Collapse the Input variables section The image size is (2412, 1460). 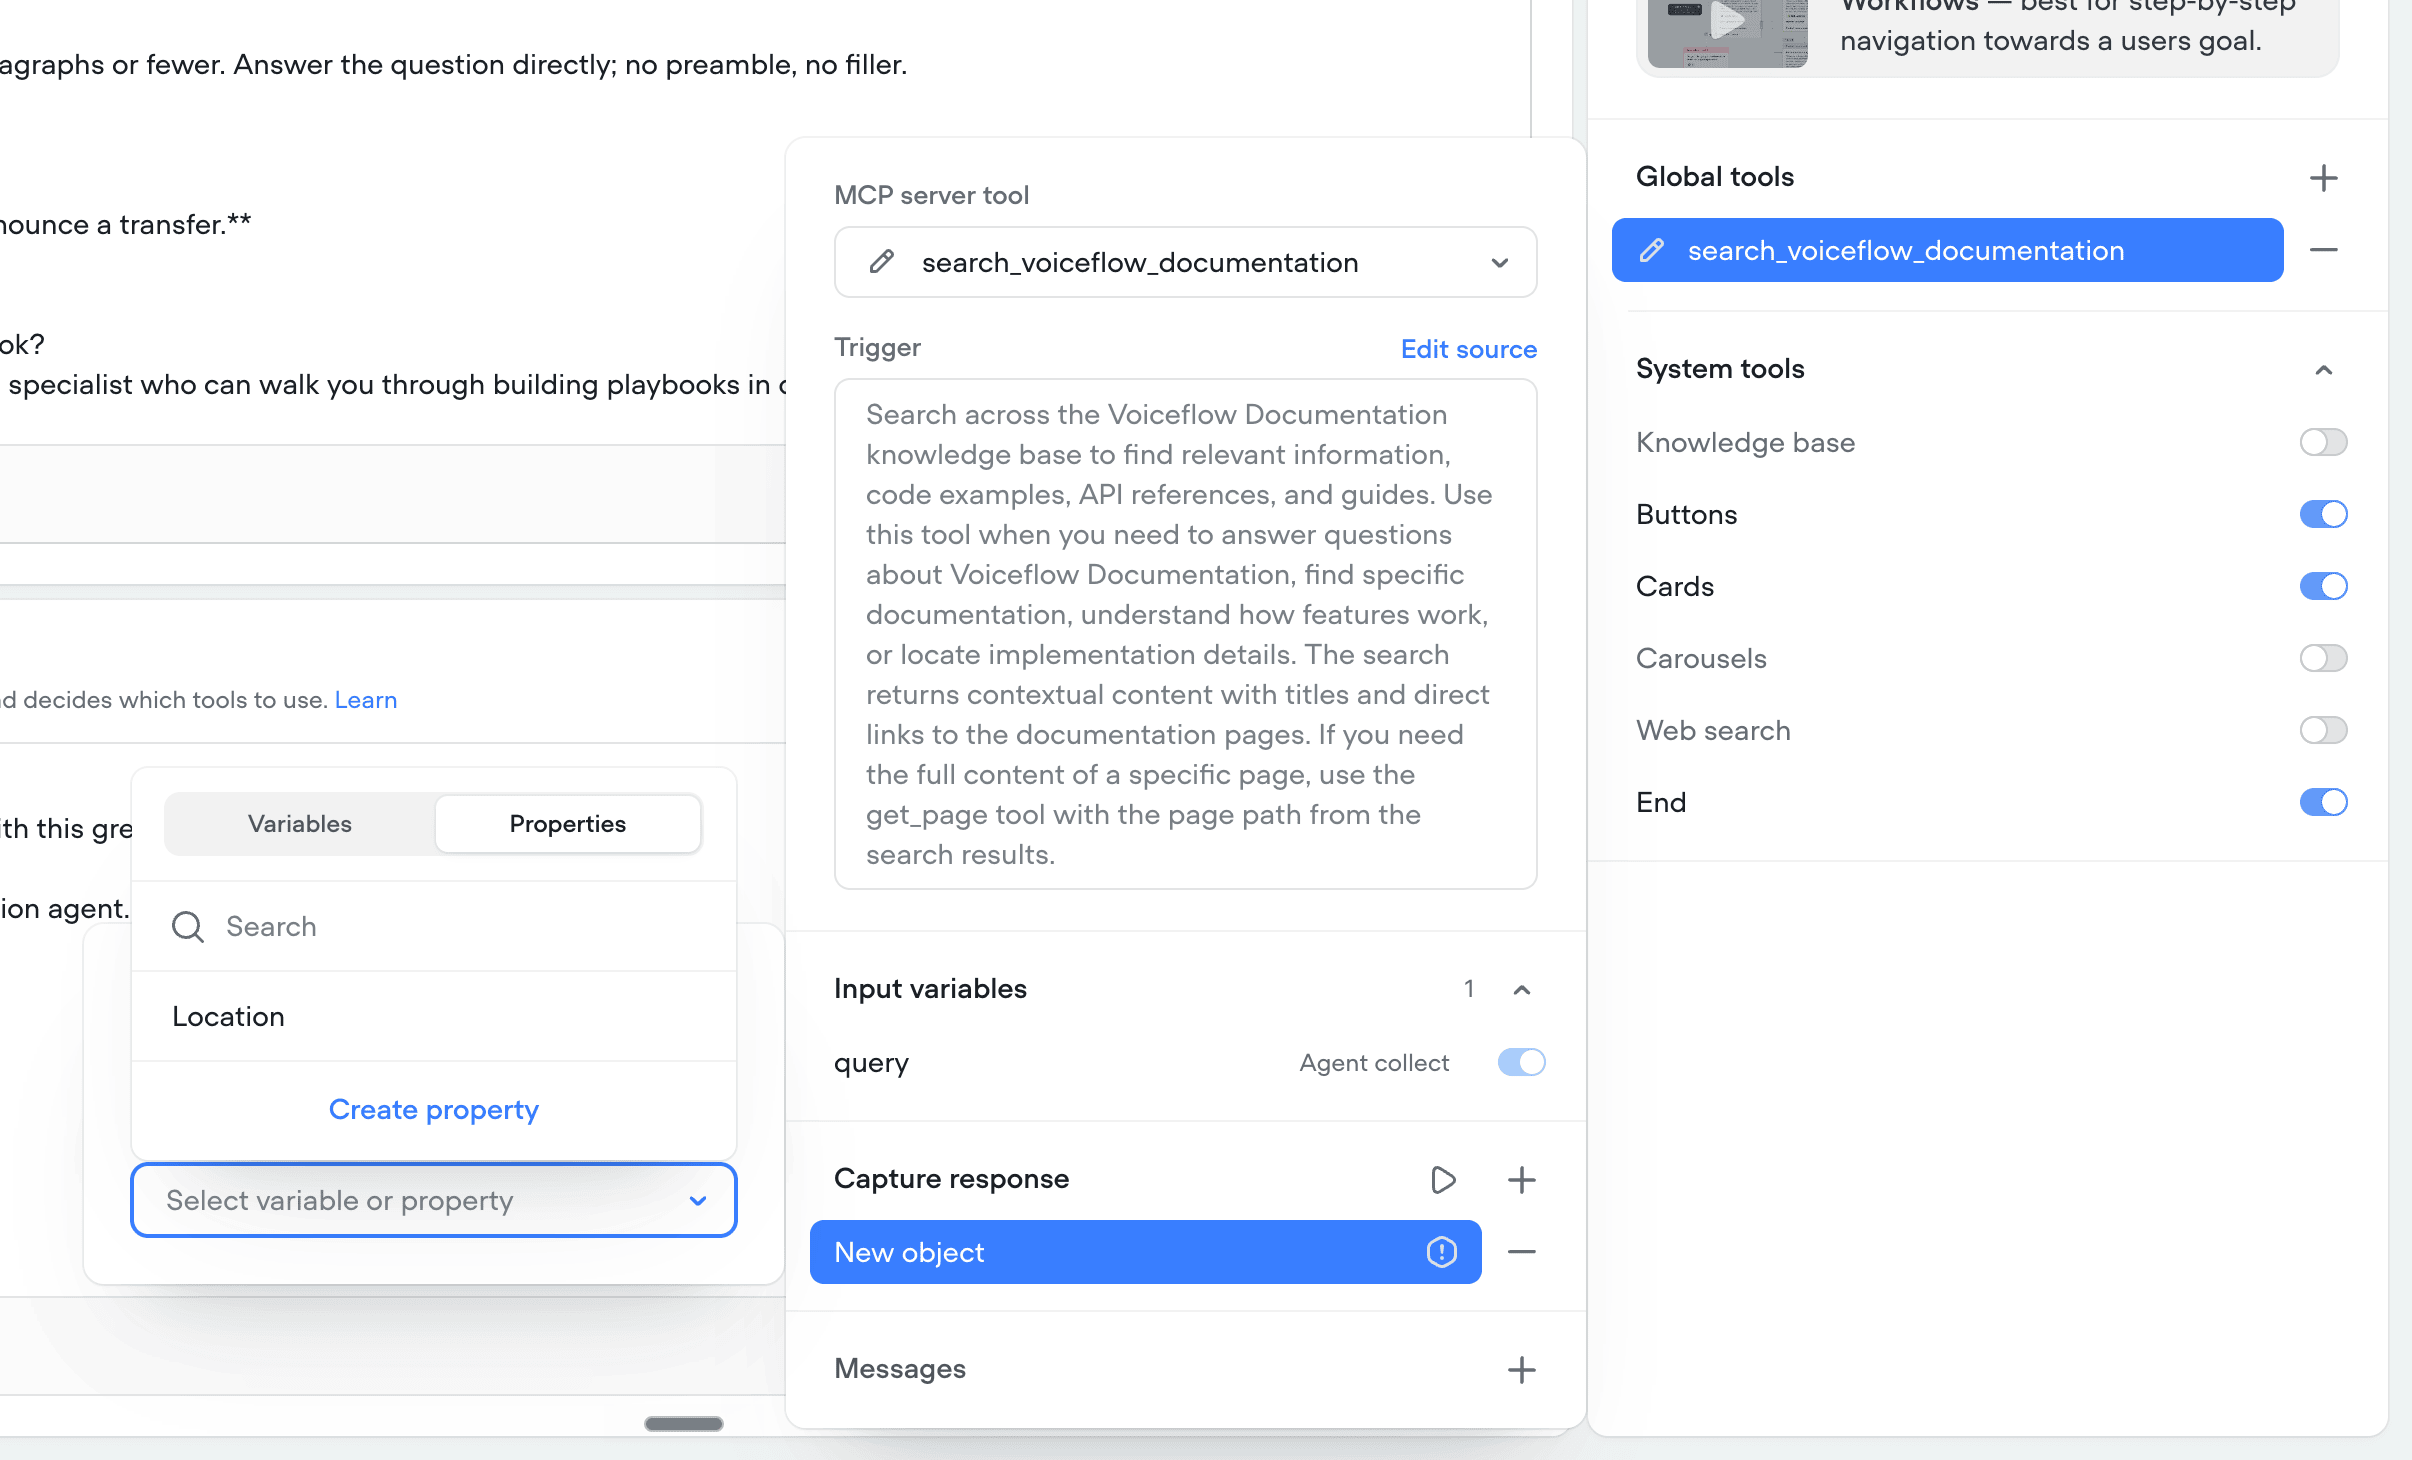pos(1521,990)
